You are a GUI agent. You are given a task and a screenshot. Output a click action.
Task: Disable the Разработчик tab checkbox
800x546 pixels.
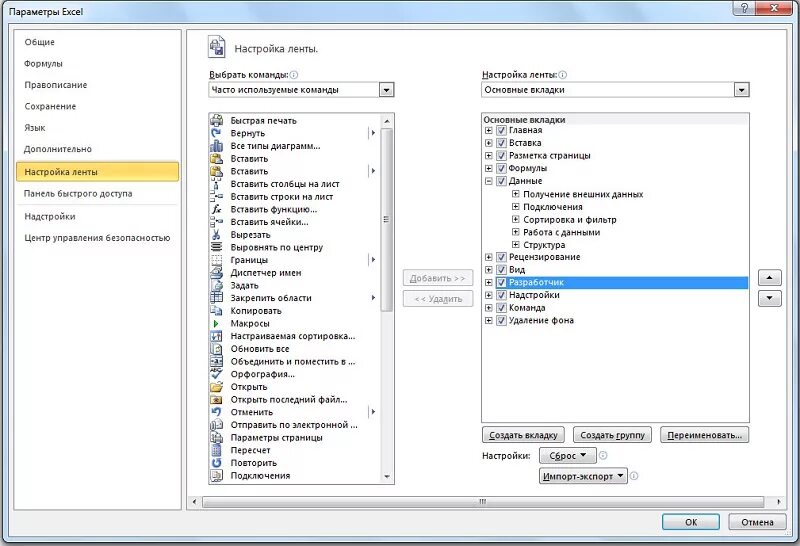click(x=502, y=282)
